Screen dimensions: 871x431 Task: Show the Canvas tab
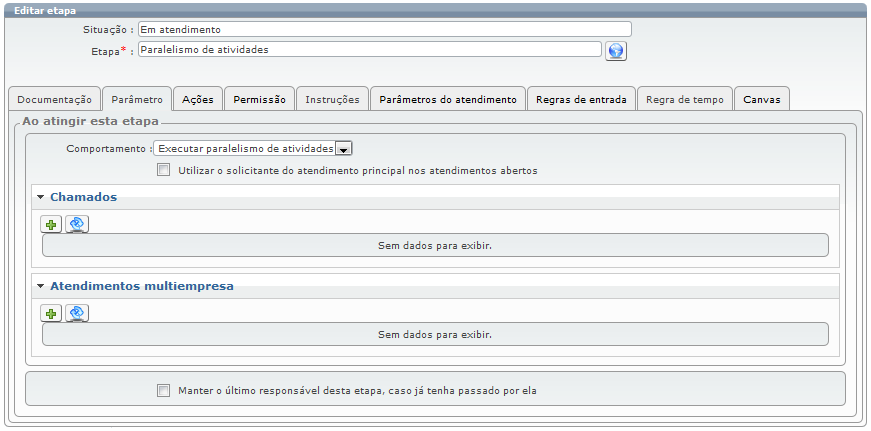click(x=761, y=100)
